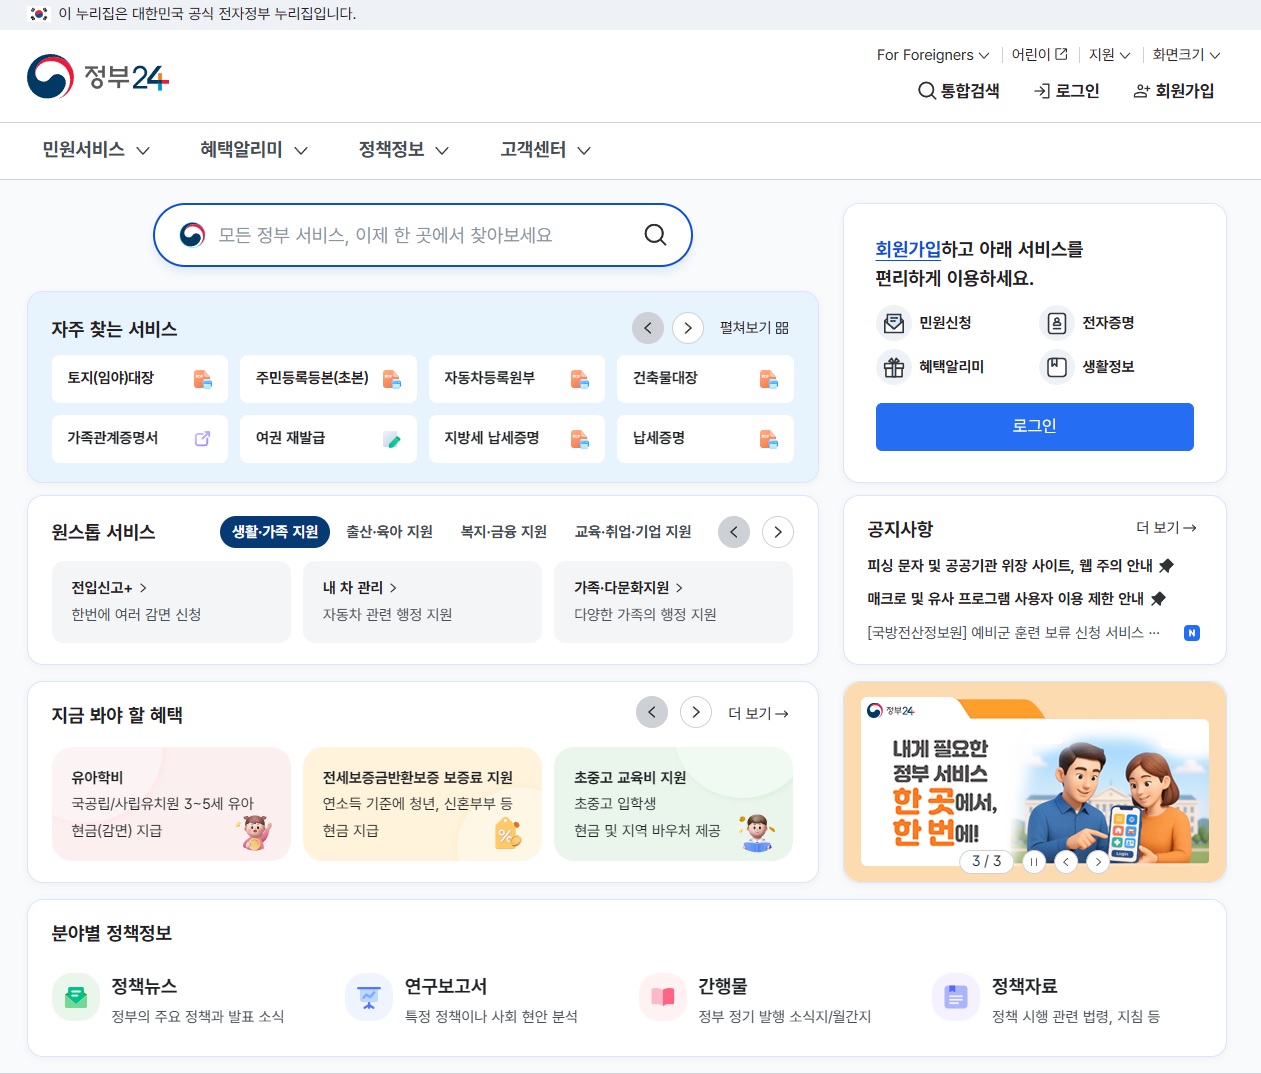Open 통합검색 from the header

click(x=959, y=91)
